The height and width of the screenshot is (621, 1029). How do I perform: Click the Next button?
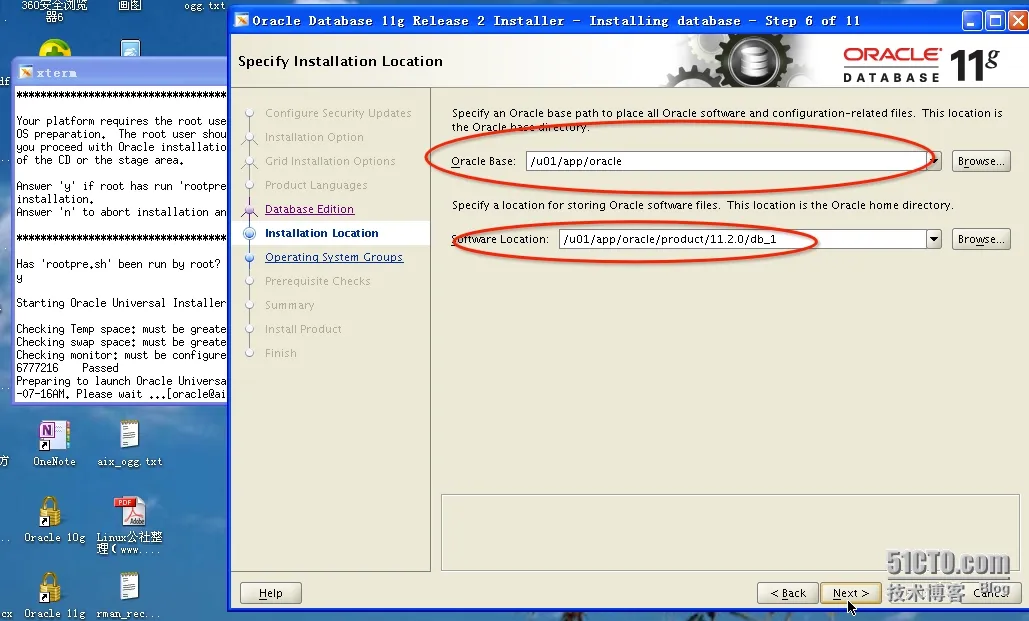click(x=850, y=593)
